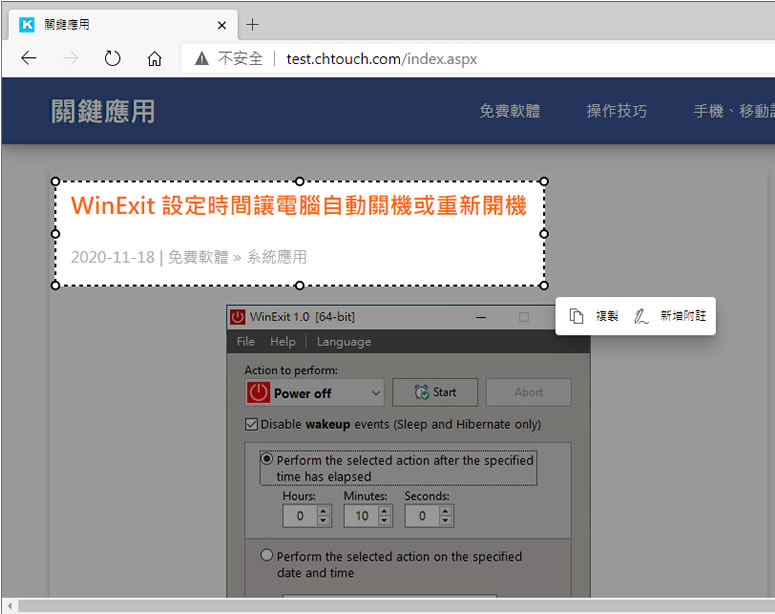Increase Minutes with up spinner arrow
Image resolution: width=775 pixels, height=614 pixels.
point(385,511)
